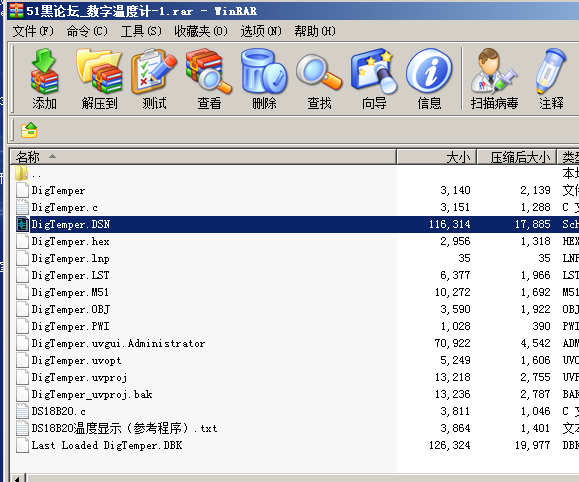Select DigTemper.uvproj in the list
The height and width of the screenshot is (482, 579).
79,377
